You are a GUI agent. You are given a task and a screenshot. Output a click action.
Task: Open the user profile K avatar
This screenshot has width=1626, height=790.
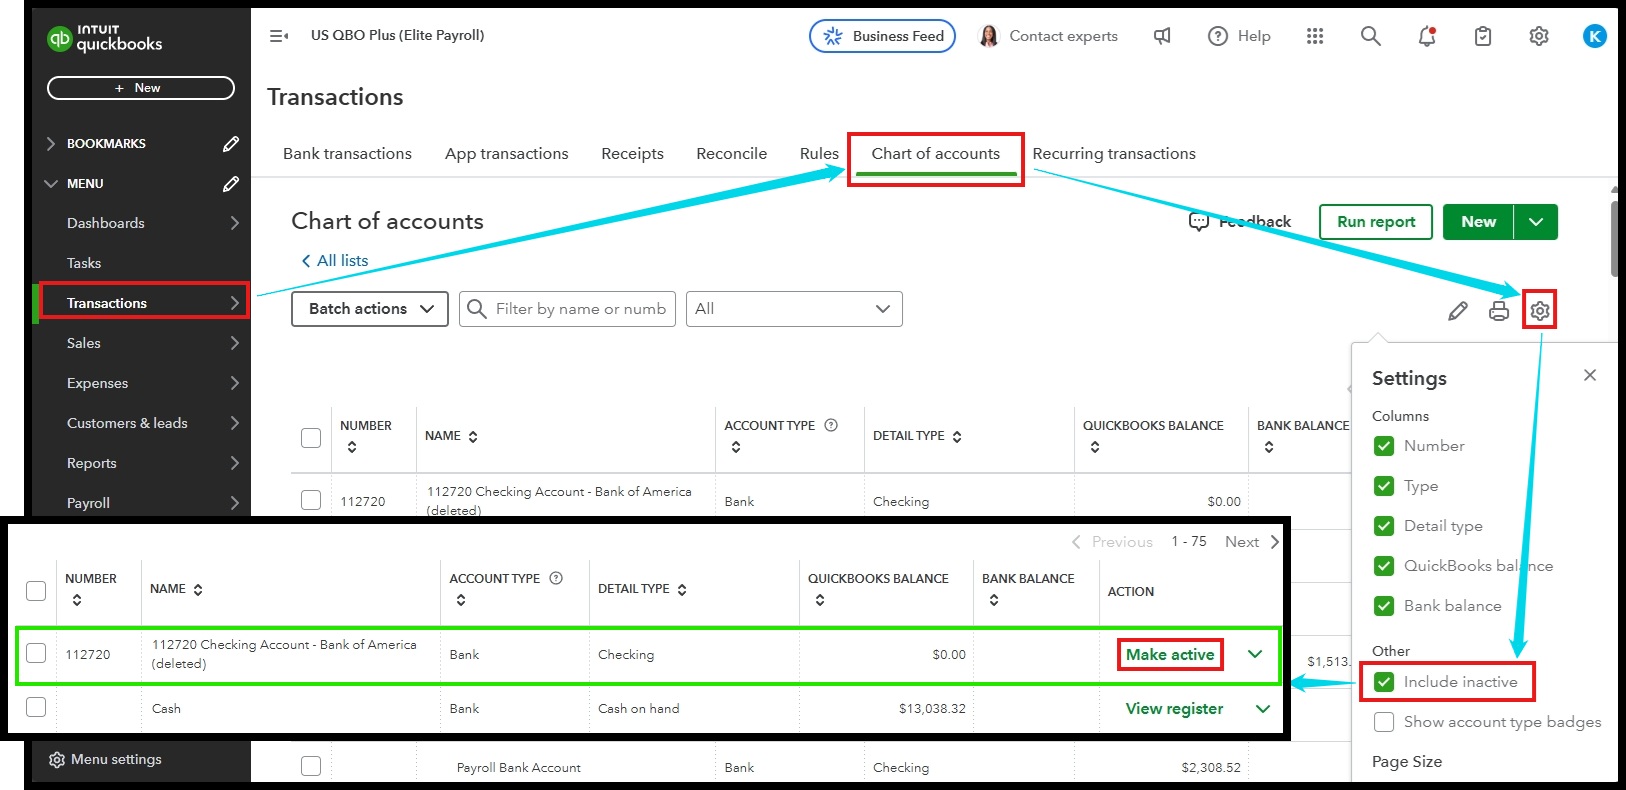[x=1595, y=36]
